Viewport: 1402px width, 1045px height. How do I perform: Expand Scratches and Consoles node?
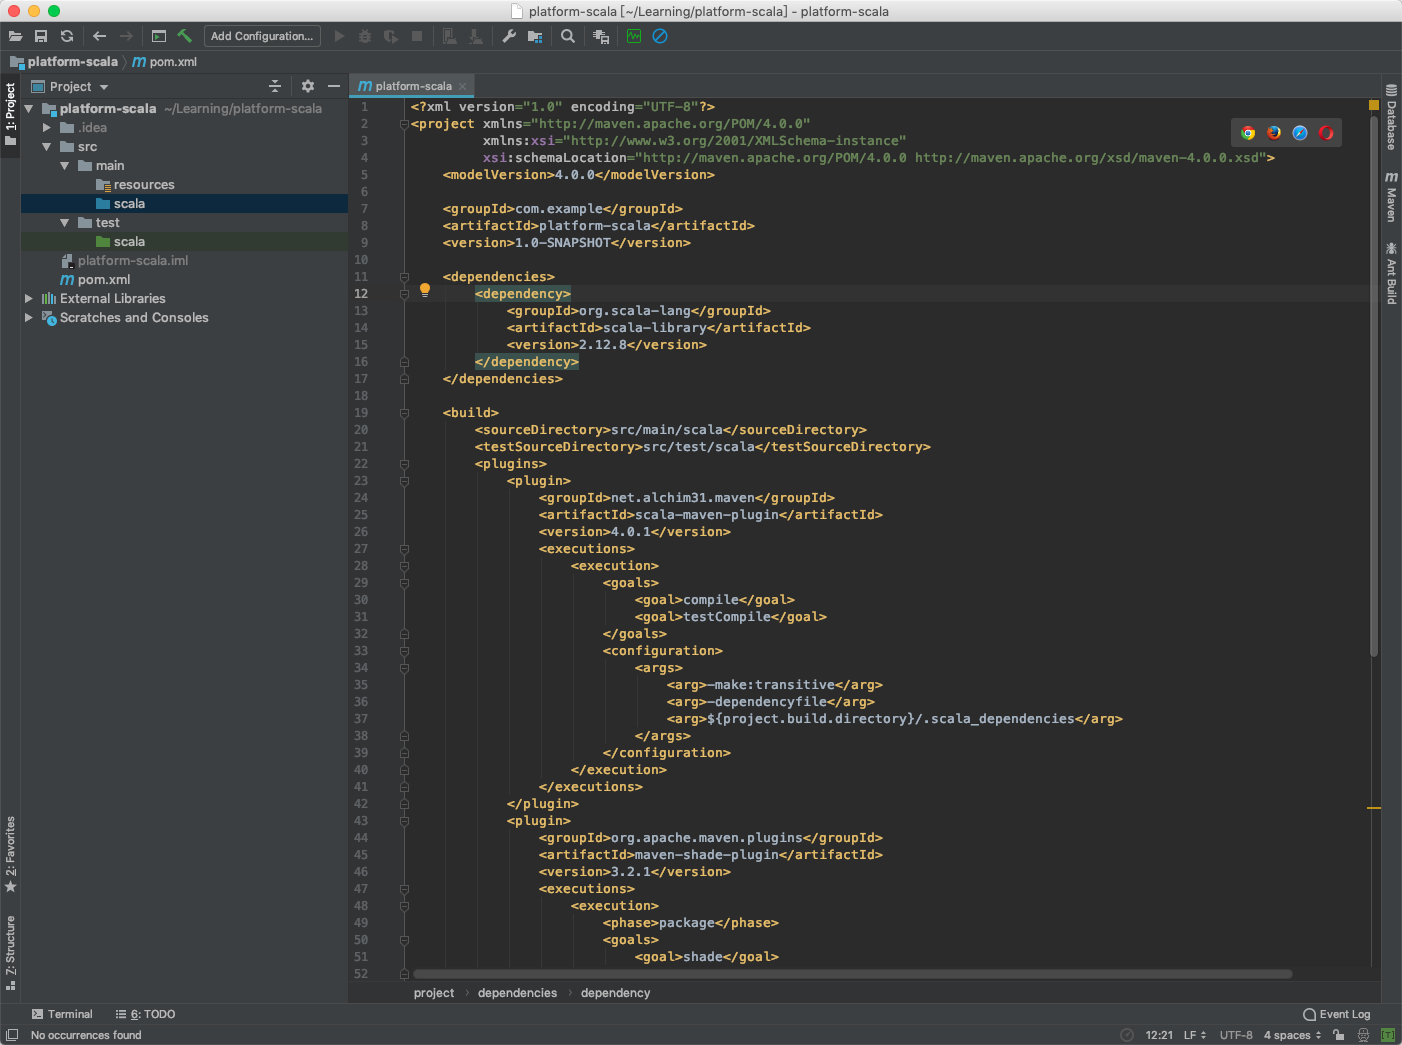[29, 317]
